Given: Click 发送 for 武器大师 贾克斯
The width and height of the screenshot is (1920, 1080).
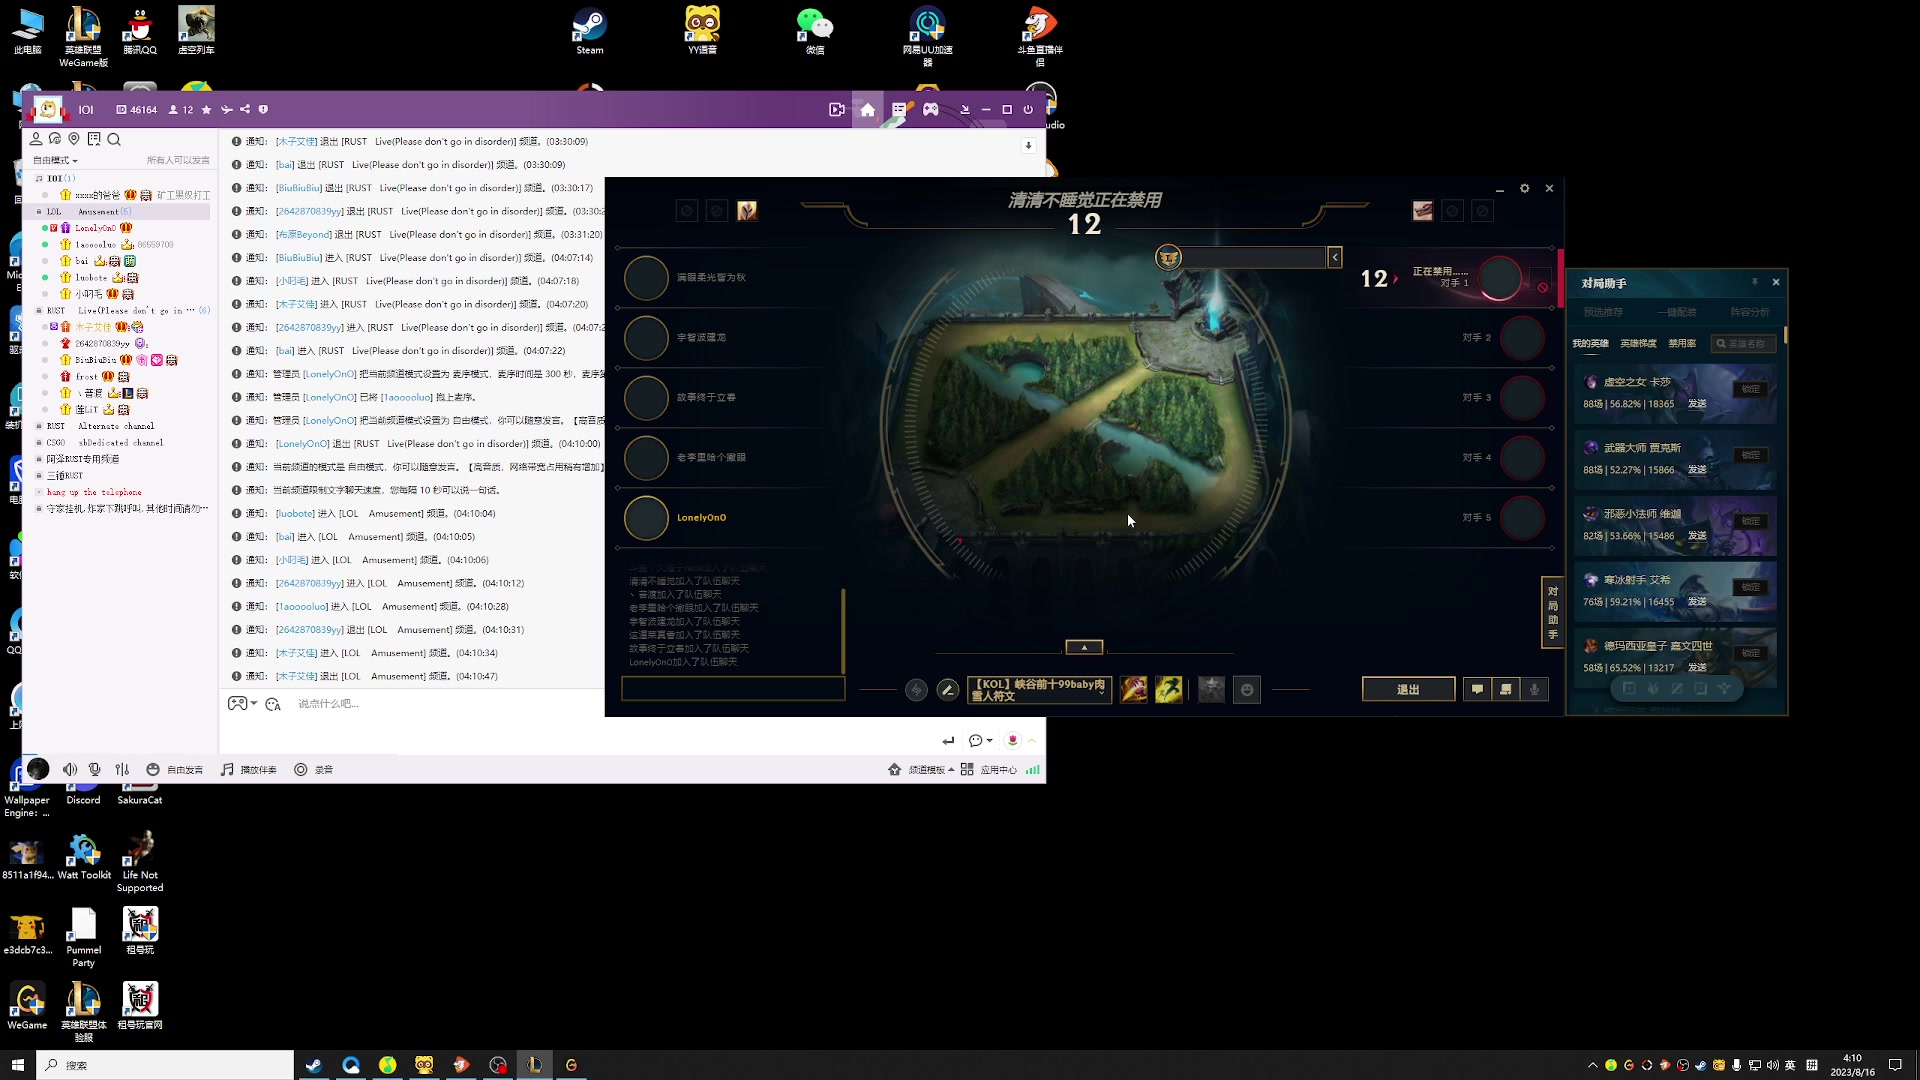Looking at the screenshot, I should pyautogui.click(x=1697, y=470).
